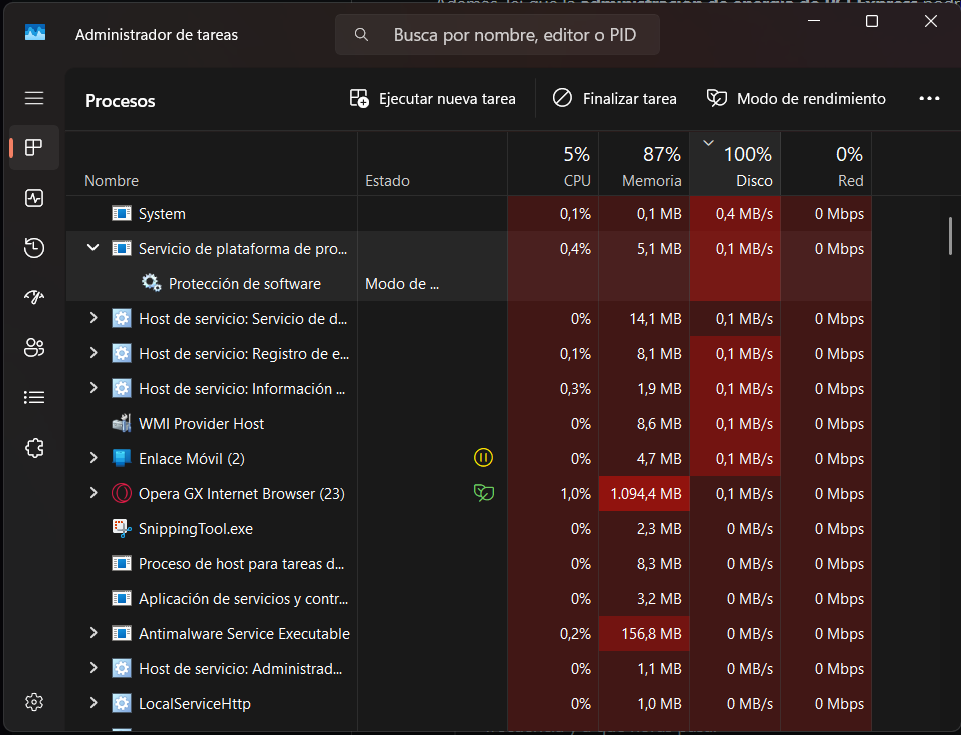Click the LocalServiceHttp gear icon
The width and height of the screenshot is (961, 735).
pos(122,703)
